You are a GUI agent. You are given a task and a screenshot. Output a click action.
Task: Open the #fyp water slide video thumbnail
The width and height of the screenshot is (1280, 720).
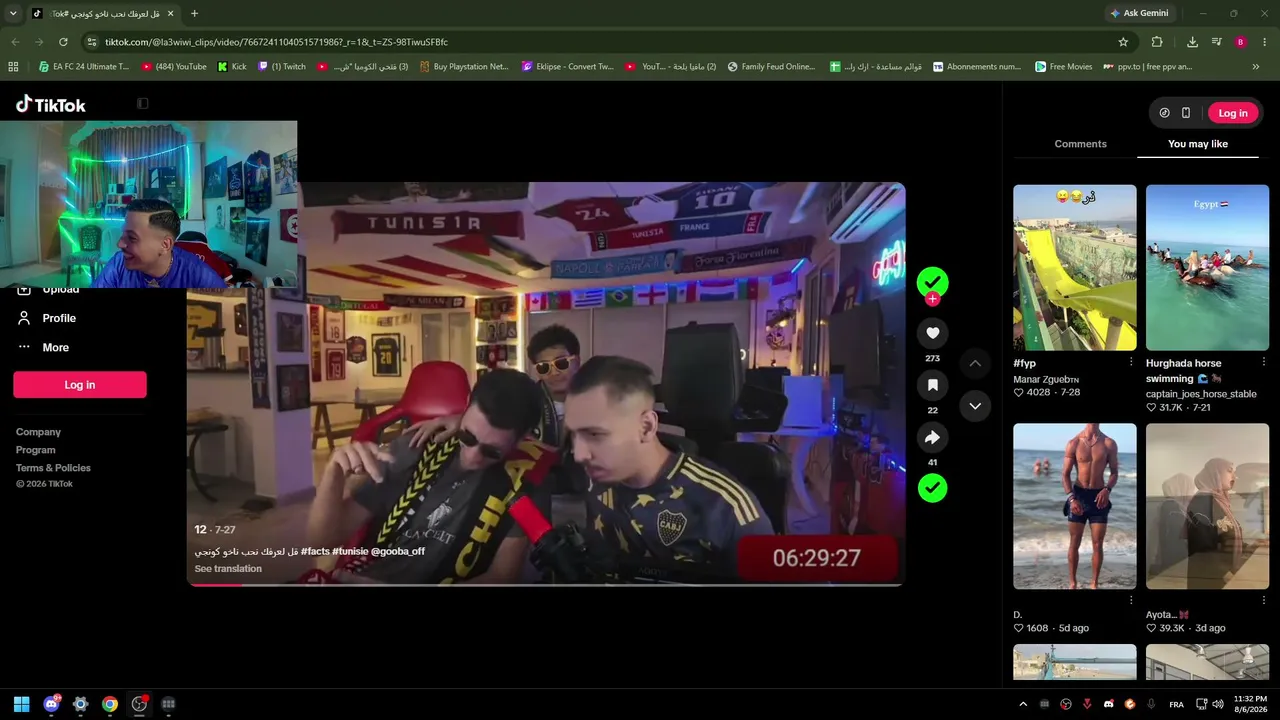[1075, 267]
